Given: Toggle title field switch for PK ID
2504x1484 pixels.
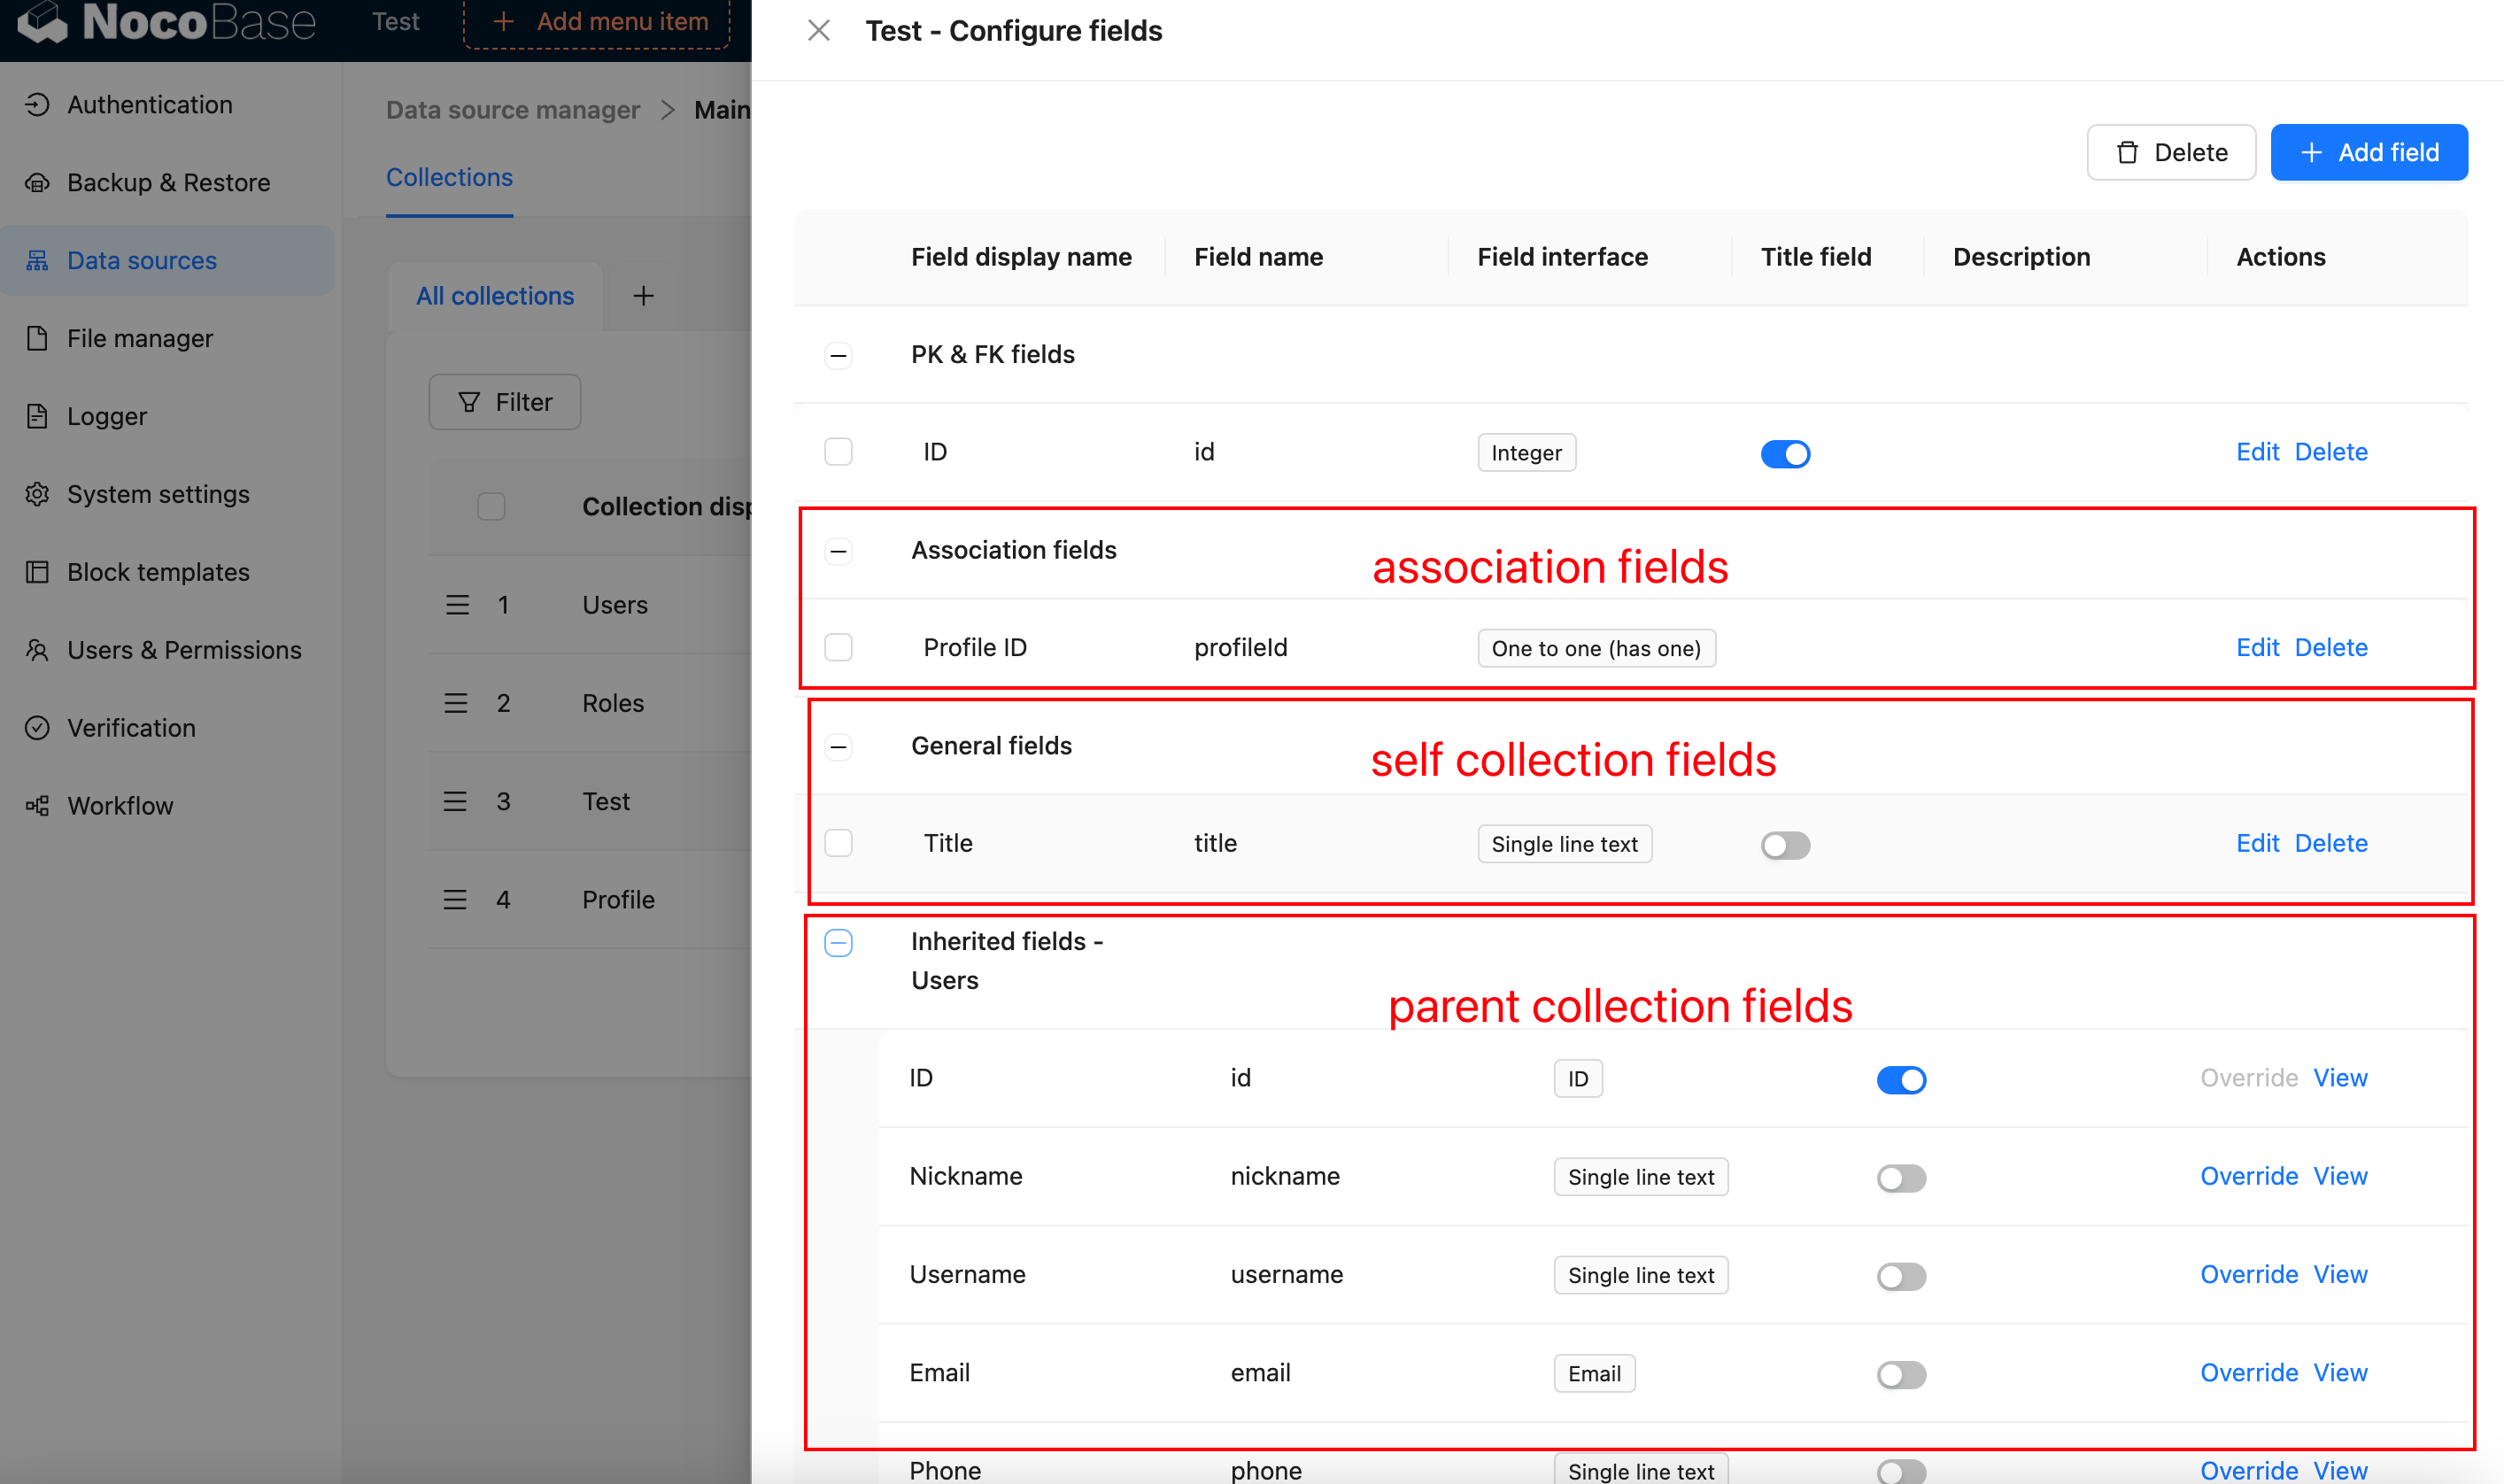Looking at the screenshot, I should 1785,454.
